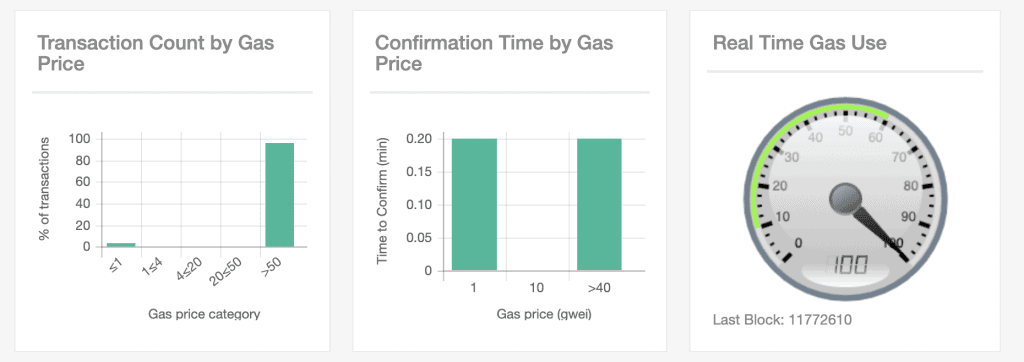Click the Real Time Gas Use title
Viewport: 1024px width, 362px height.
(x=799, y=43)
